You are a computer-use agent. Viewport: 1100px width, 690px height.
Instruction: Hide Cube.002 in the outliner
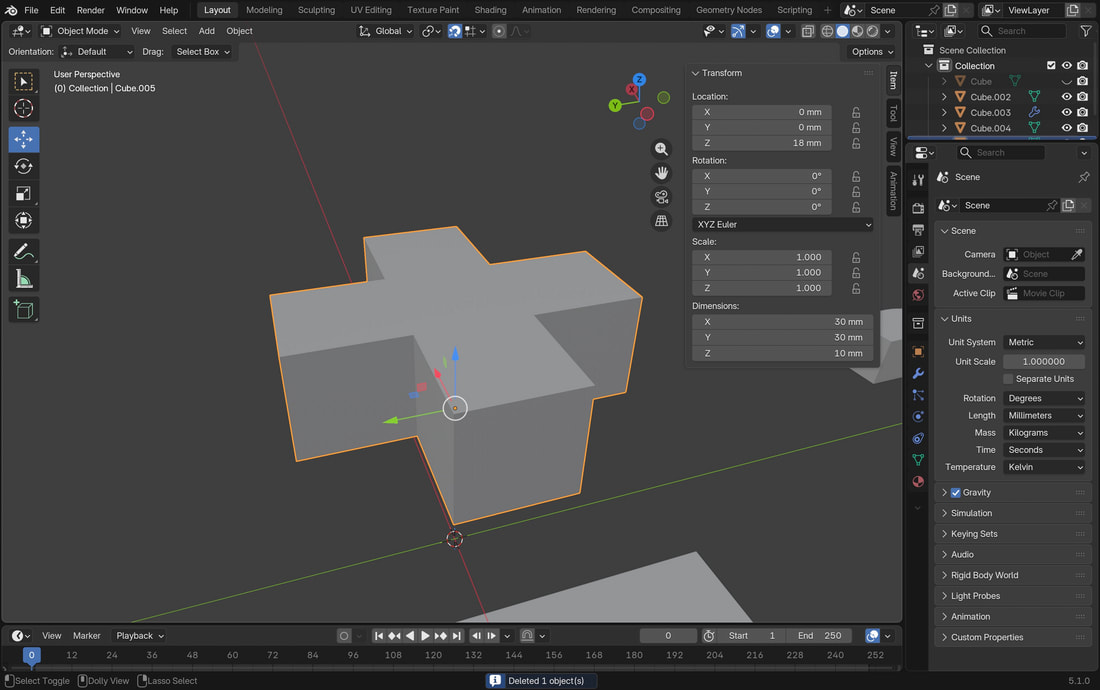(1066, 97)
